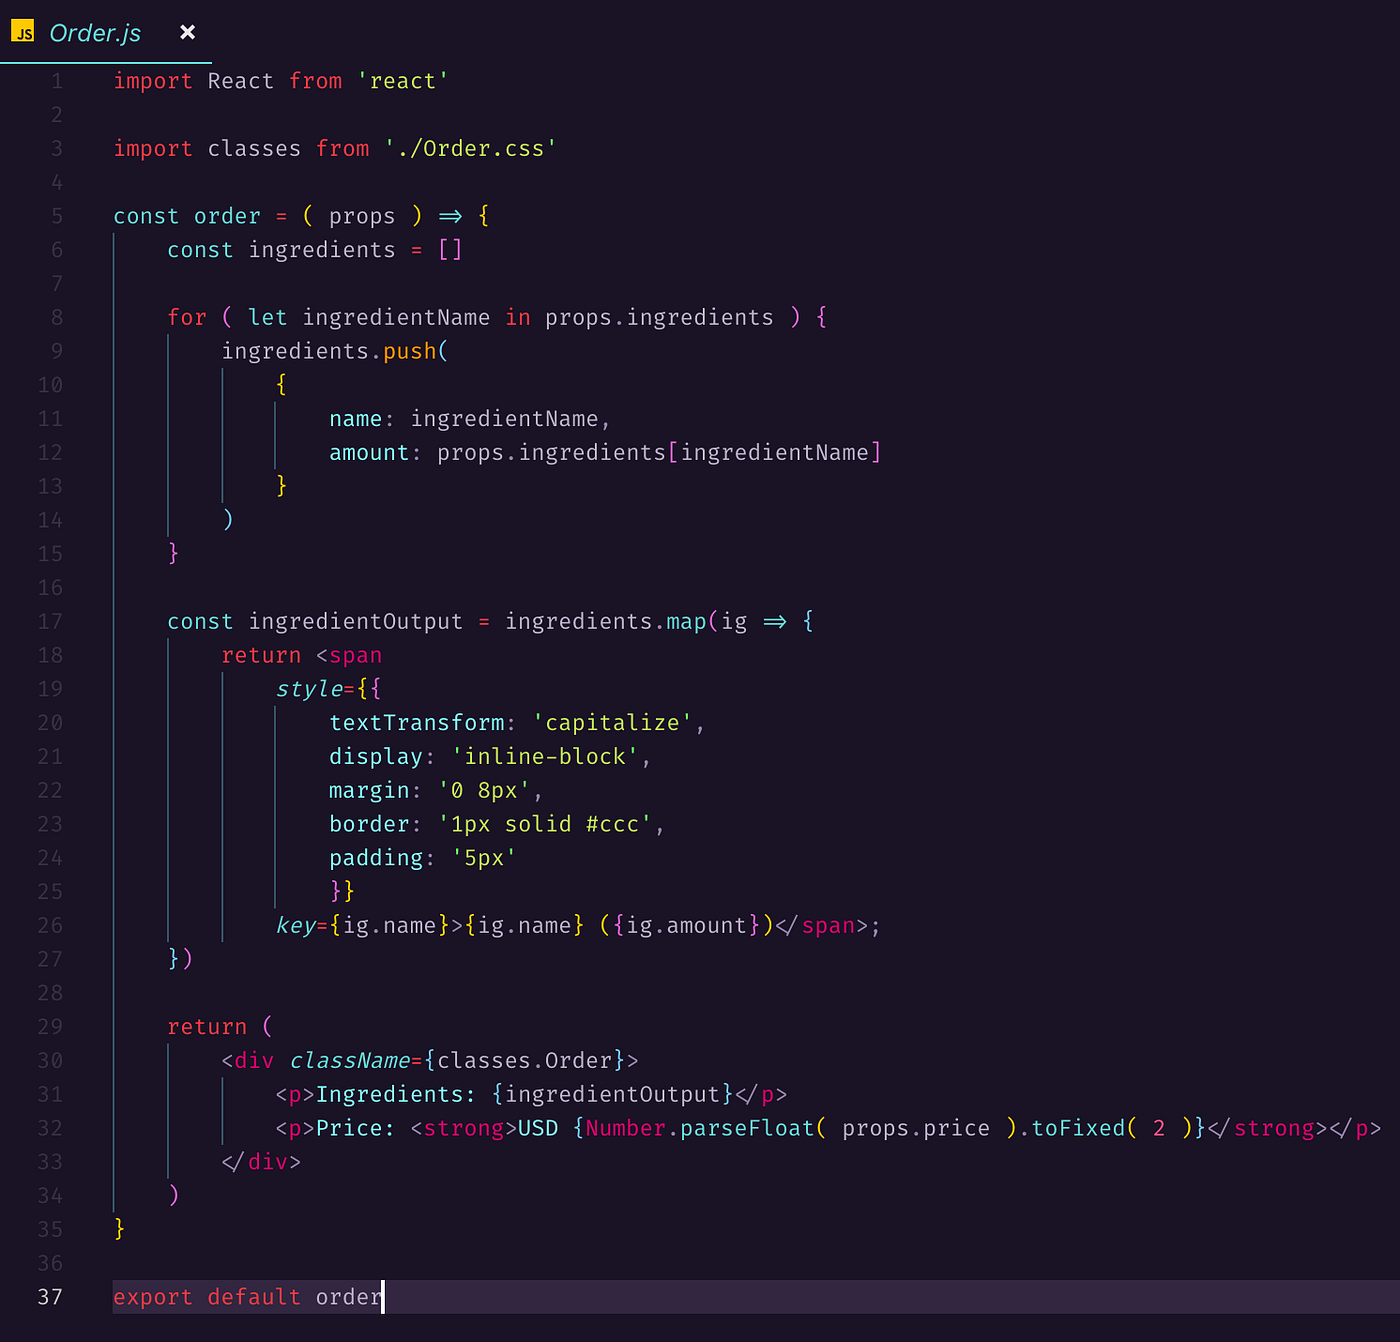Click the './Order.css' import path
The height and width of the screenshot is (1342, 1400).
pos(470,148)
